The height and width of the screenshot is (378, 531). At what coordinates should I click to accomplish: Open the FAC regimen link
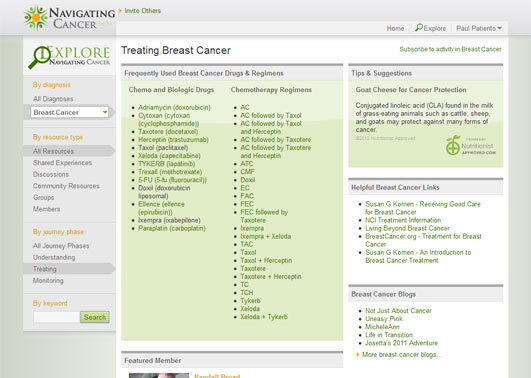click(247, 196)
